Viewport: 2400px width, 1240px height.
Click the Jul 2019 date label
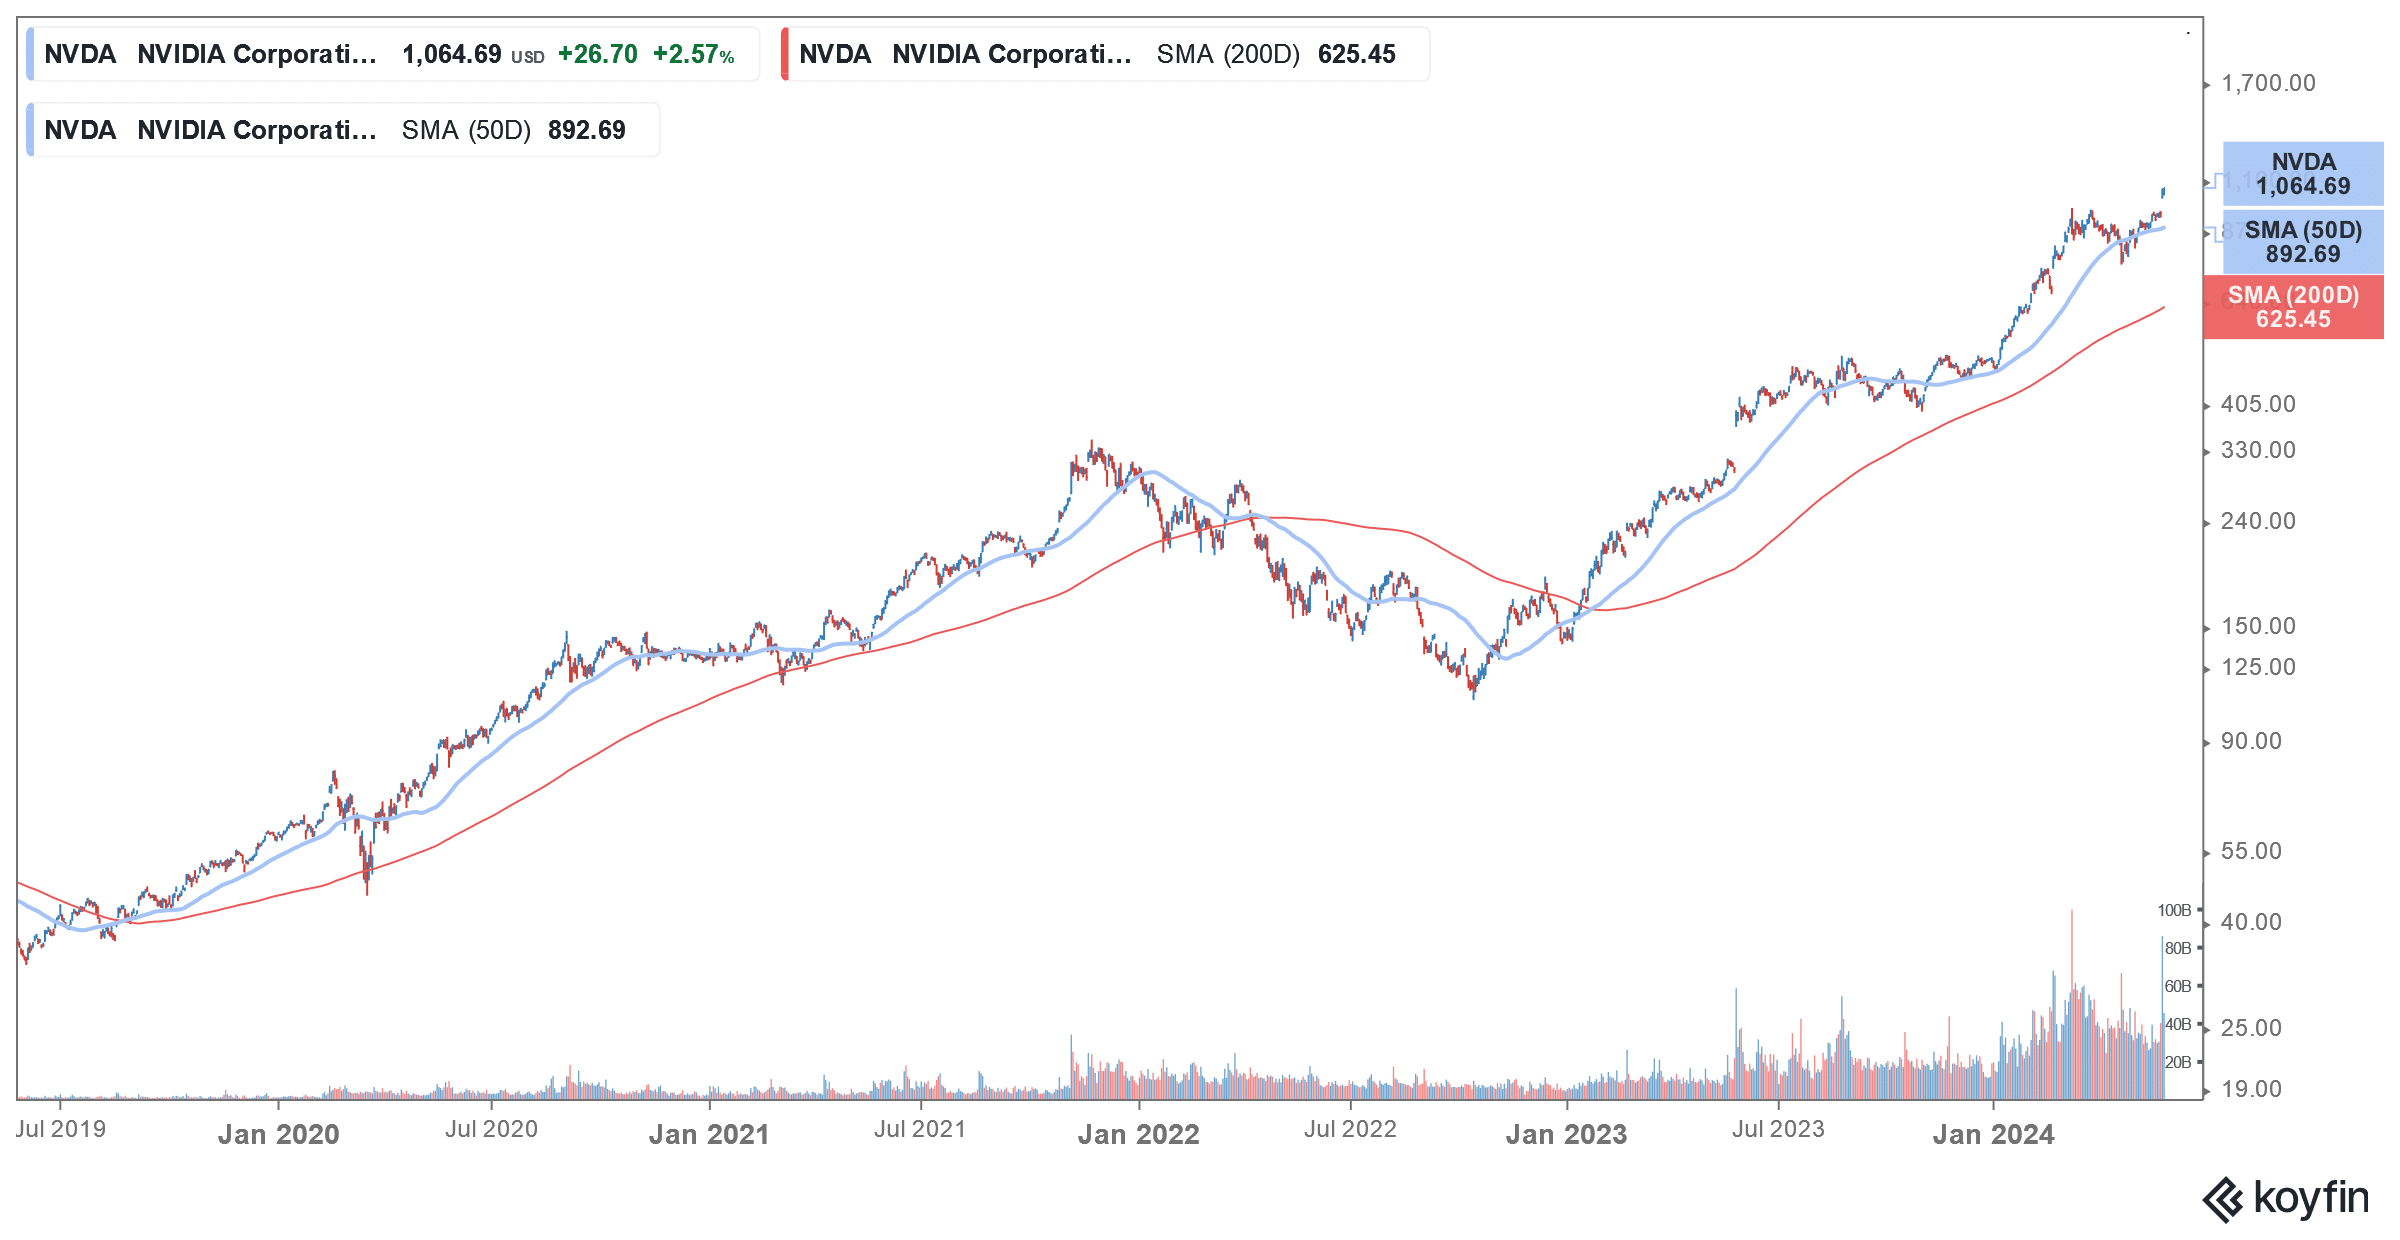pos(60,1129)
